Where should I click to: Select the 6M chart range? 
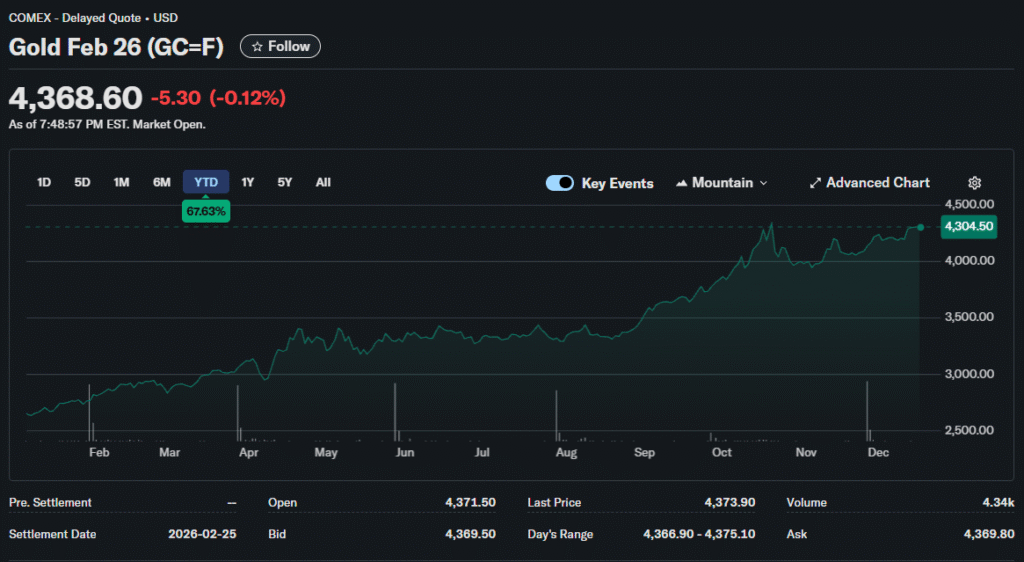161,182
